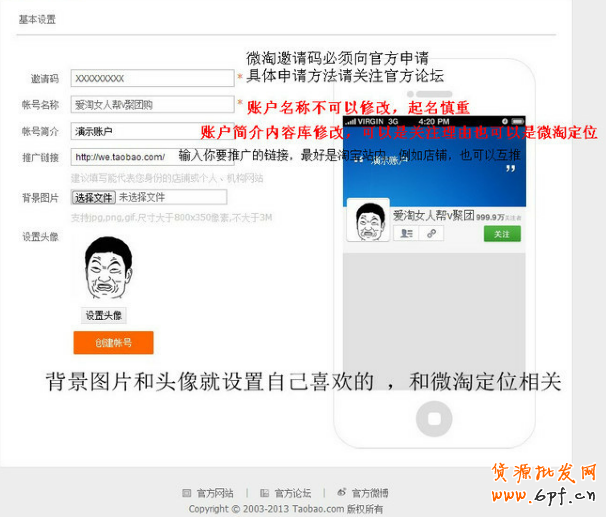Click the 基本设置 section heading

[x=37, y=19]
